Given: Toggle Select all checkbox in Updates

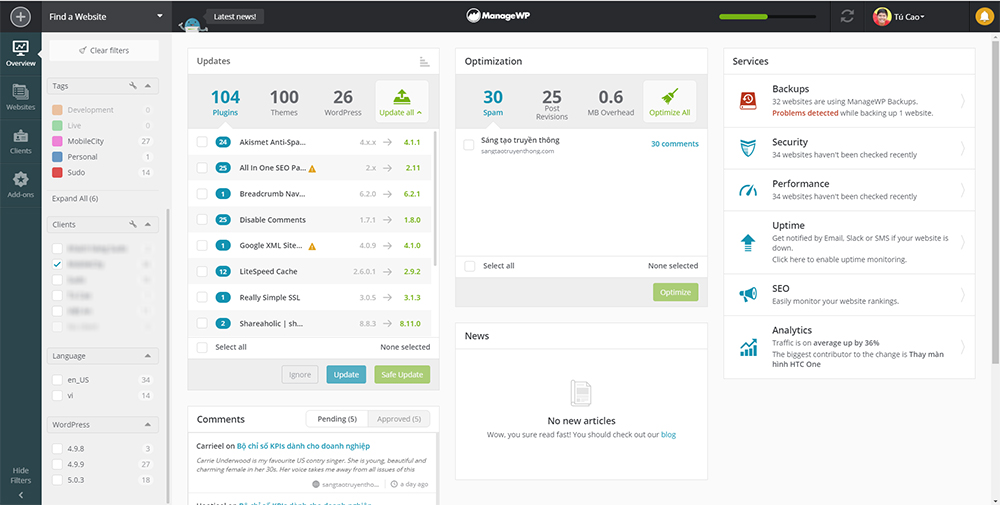Looking at the screenshot, I should click(x=202, y=348).
